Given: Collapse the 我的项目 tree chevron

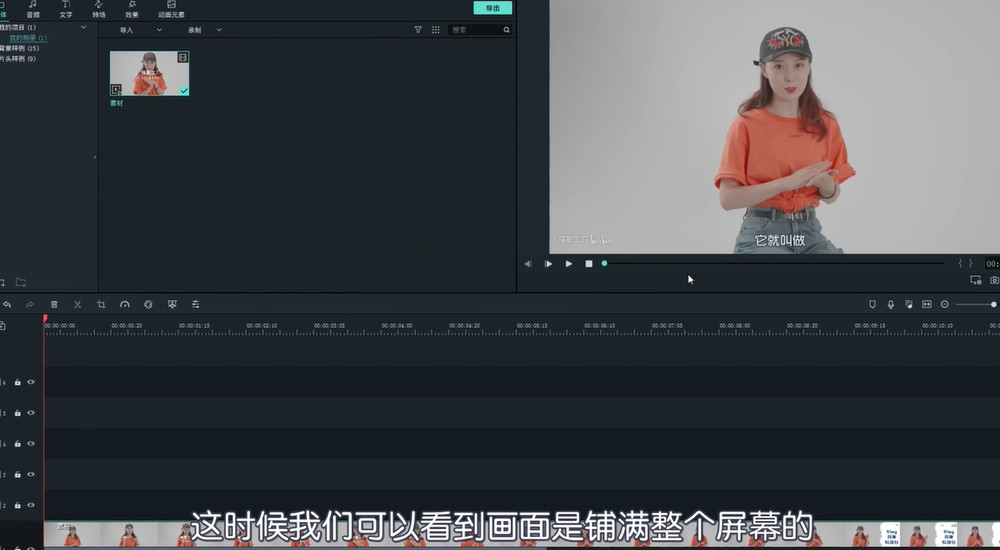Looking at the screenshot, I should tap(83, 27).
